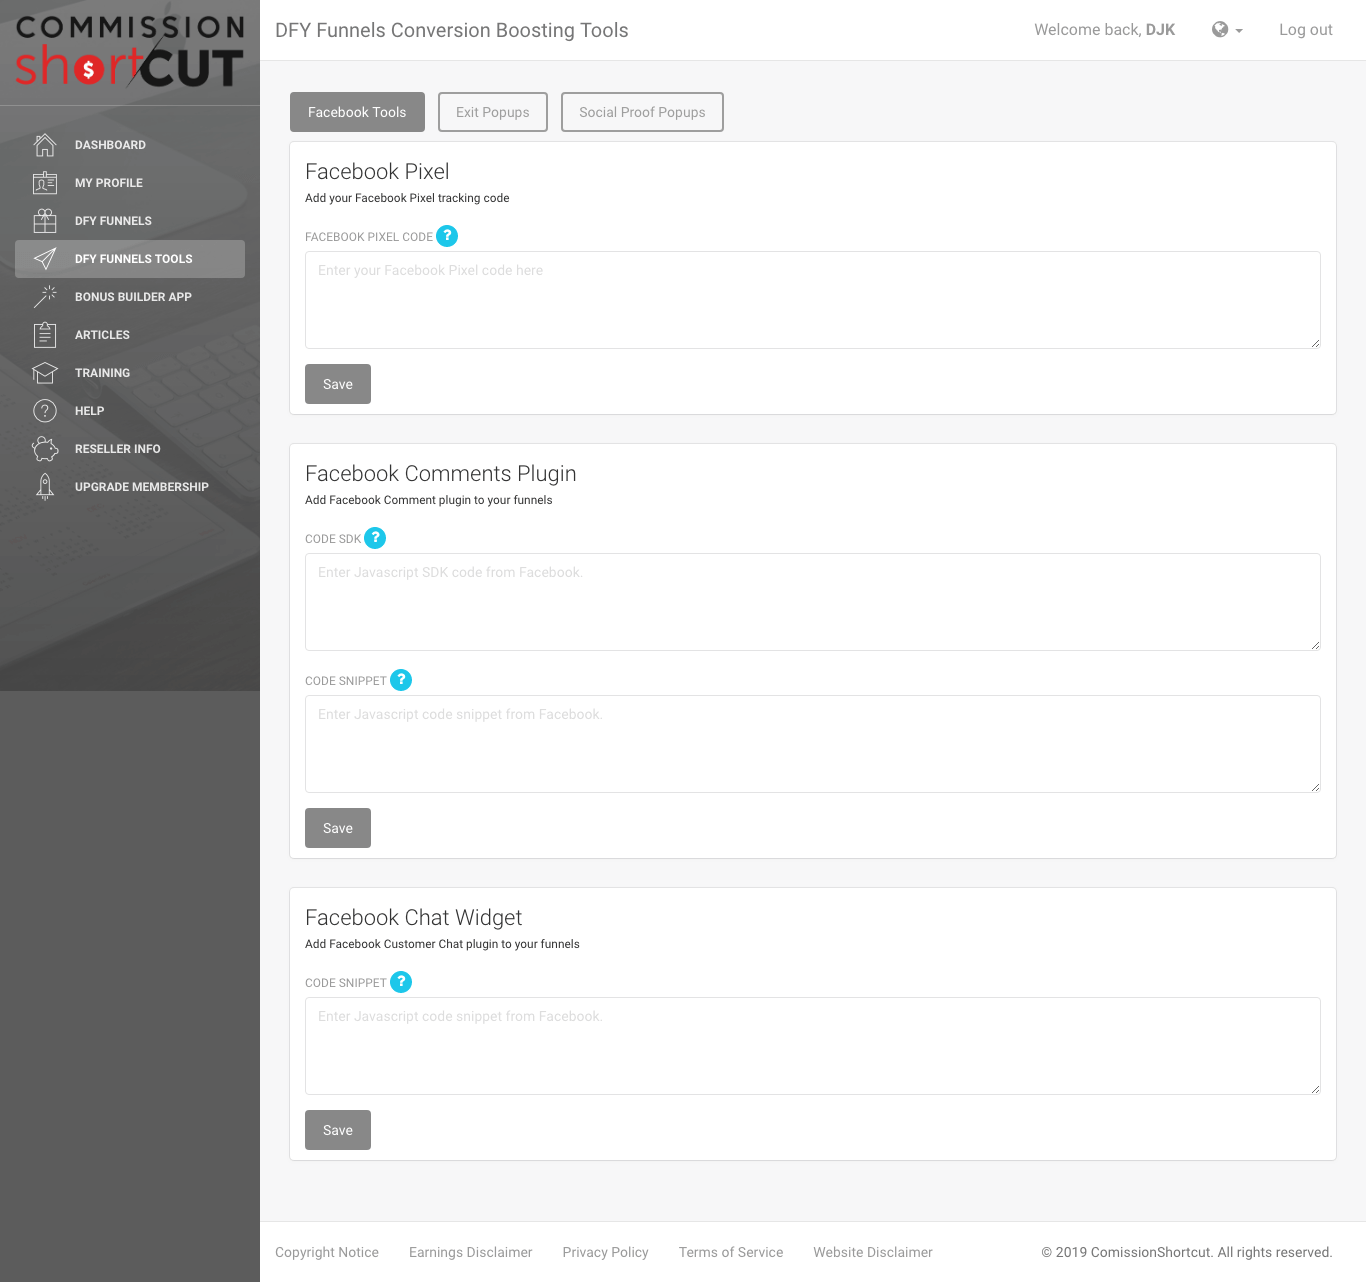Open the globe language dropdown
Viewport: 1366px width, 1282px height.
[1227, 30]
